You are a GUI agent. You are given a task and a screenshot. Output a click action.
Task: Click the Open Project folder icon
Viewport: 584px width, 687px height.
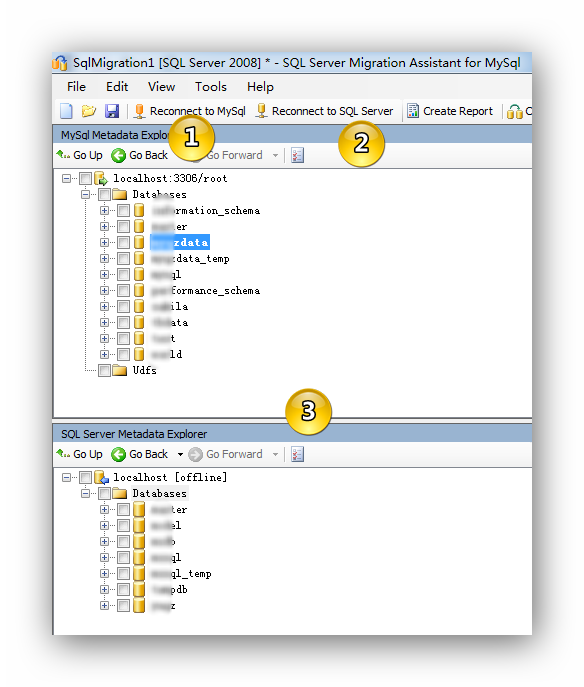(x=89, y=111)
